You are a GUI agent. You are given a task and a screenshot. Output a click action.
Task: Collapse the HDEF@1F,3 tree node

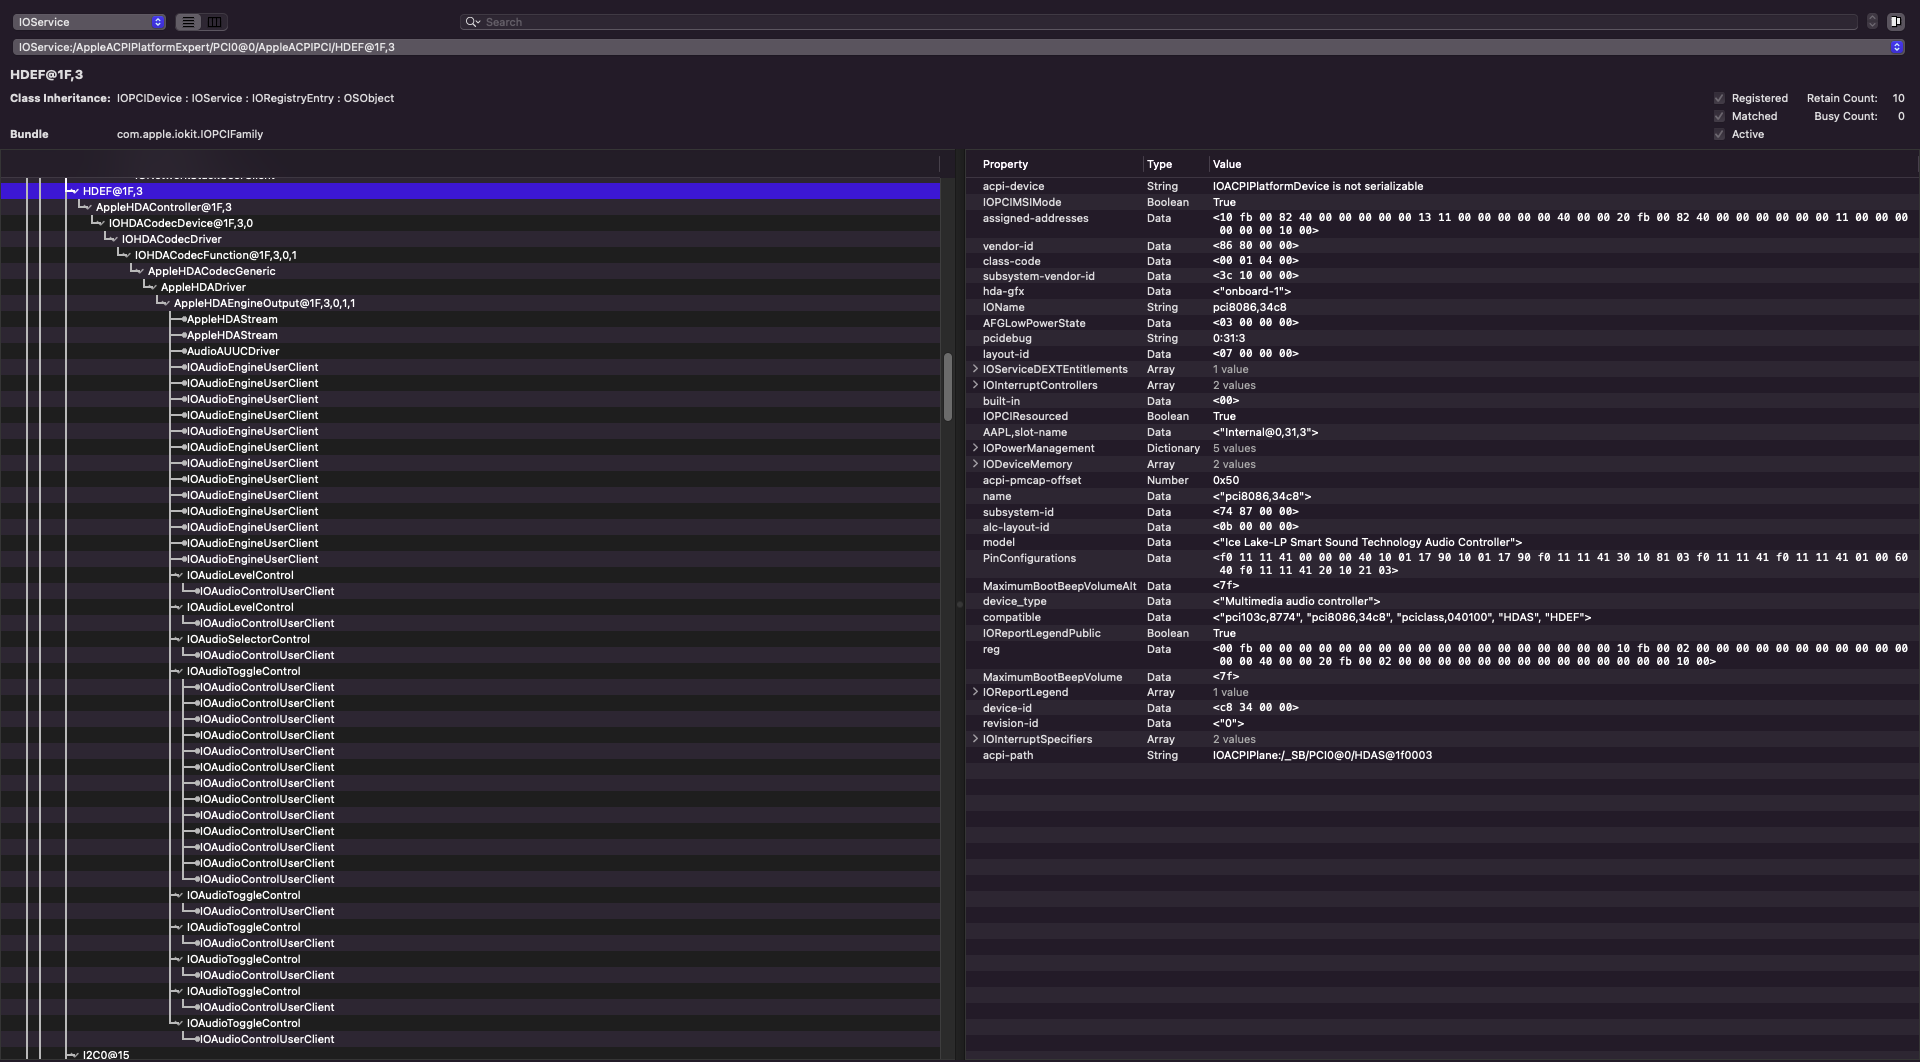(x=73, y=191)
